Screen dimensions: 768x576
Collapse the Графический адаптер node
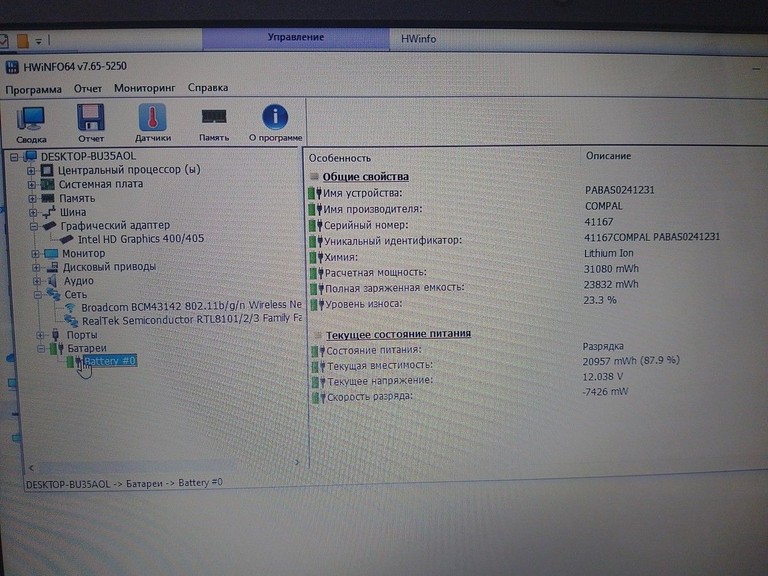click(34, 226)
